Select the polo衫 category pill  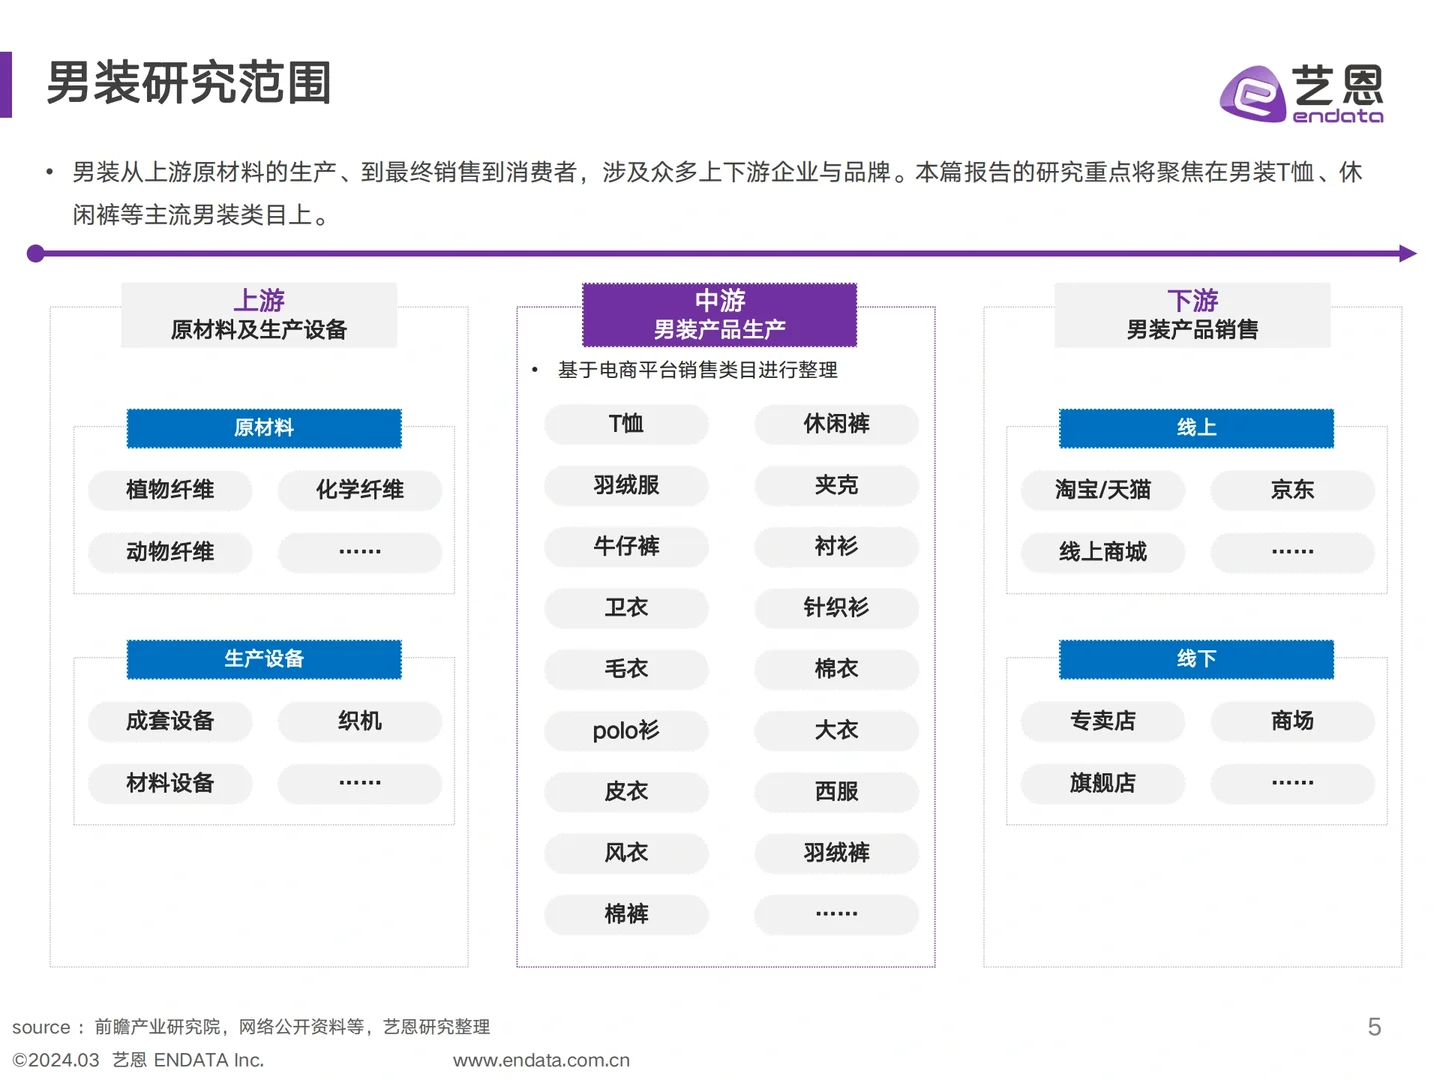point(626,731)
